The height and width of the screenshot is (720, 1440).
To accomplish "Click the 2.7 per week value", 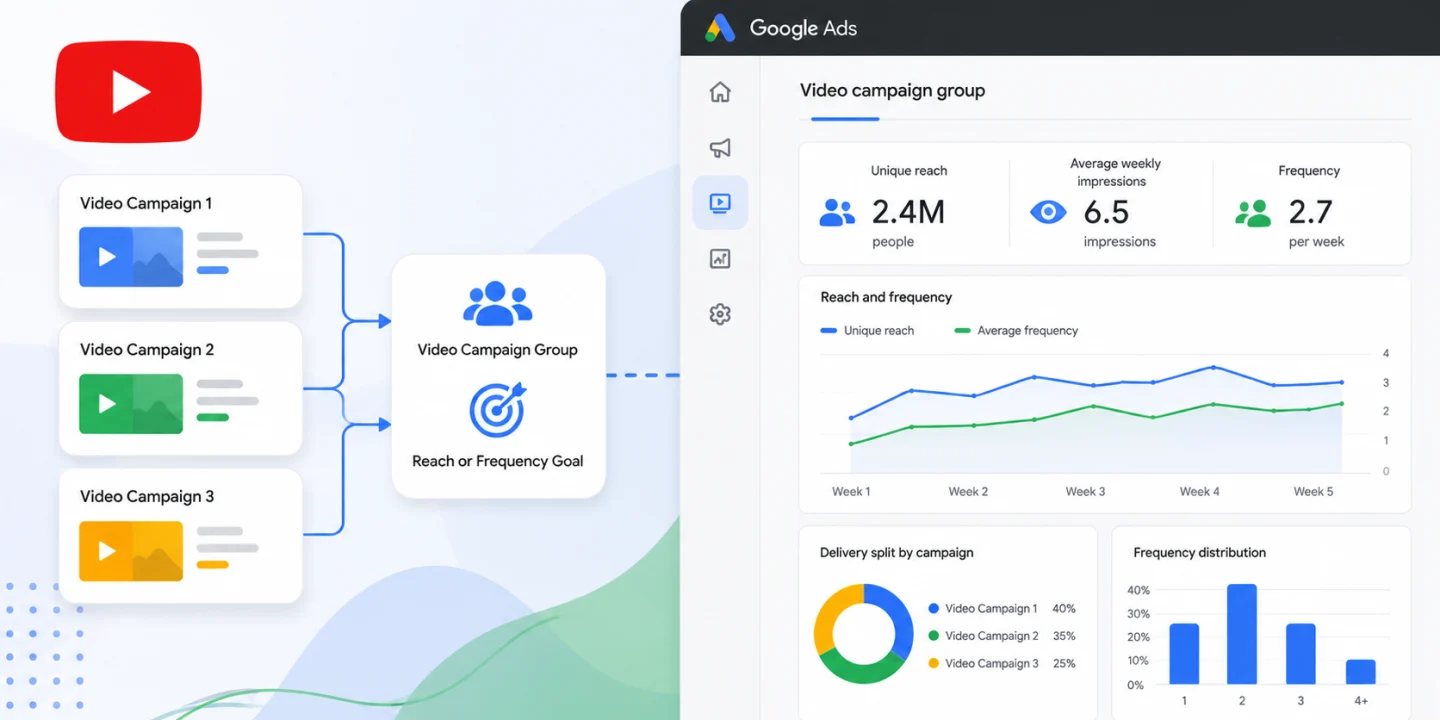I will [1310, 212].
